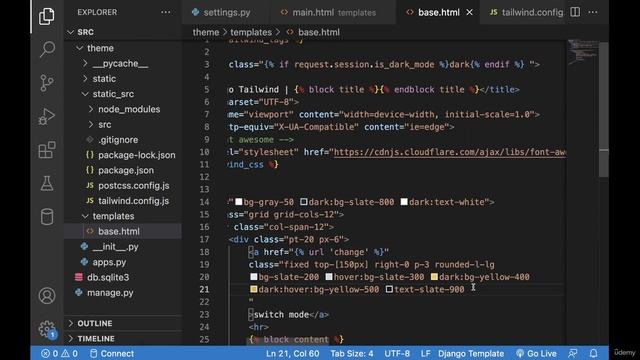Screen dimensions: 640x360
Task: Click base.html in the breadcrumb
Action: (x=318, y=32)
